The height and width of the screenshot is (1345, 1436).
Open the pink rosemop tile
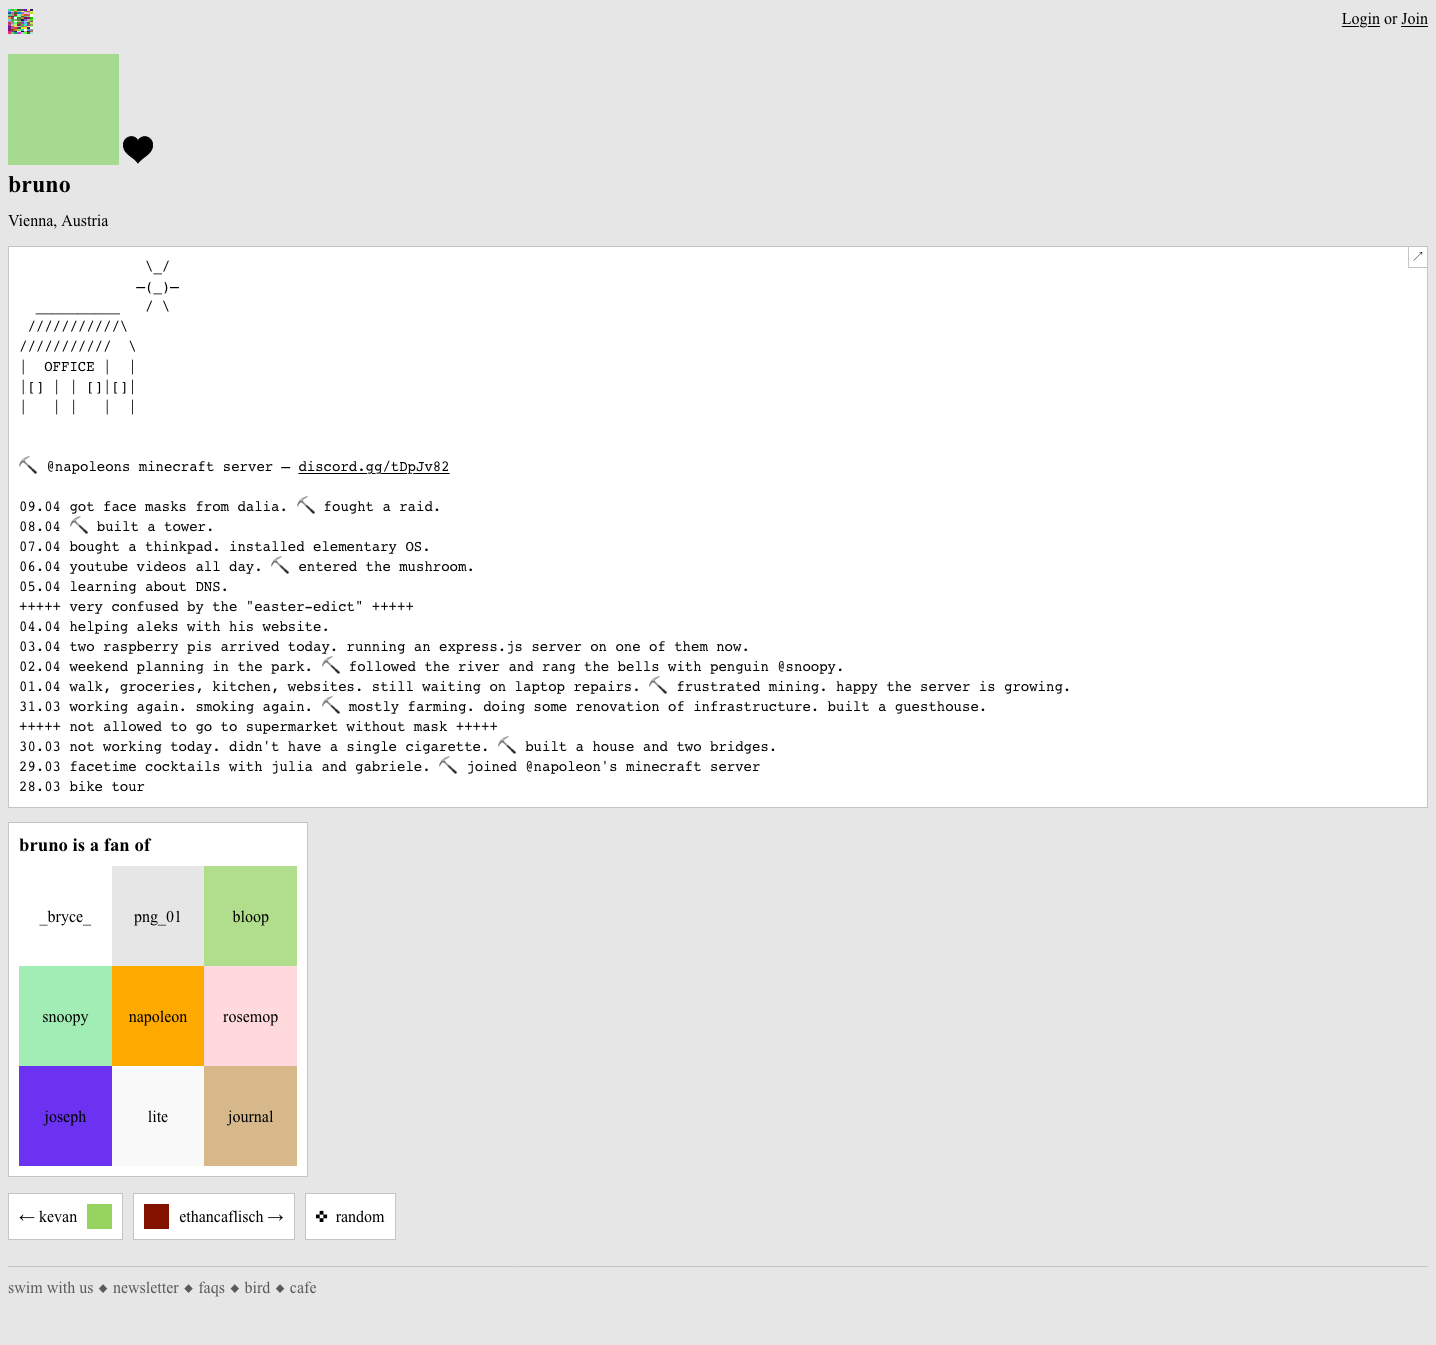click(x=250, y=1016)
